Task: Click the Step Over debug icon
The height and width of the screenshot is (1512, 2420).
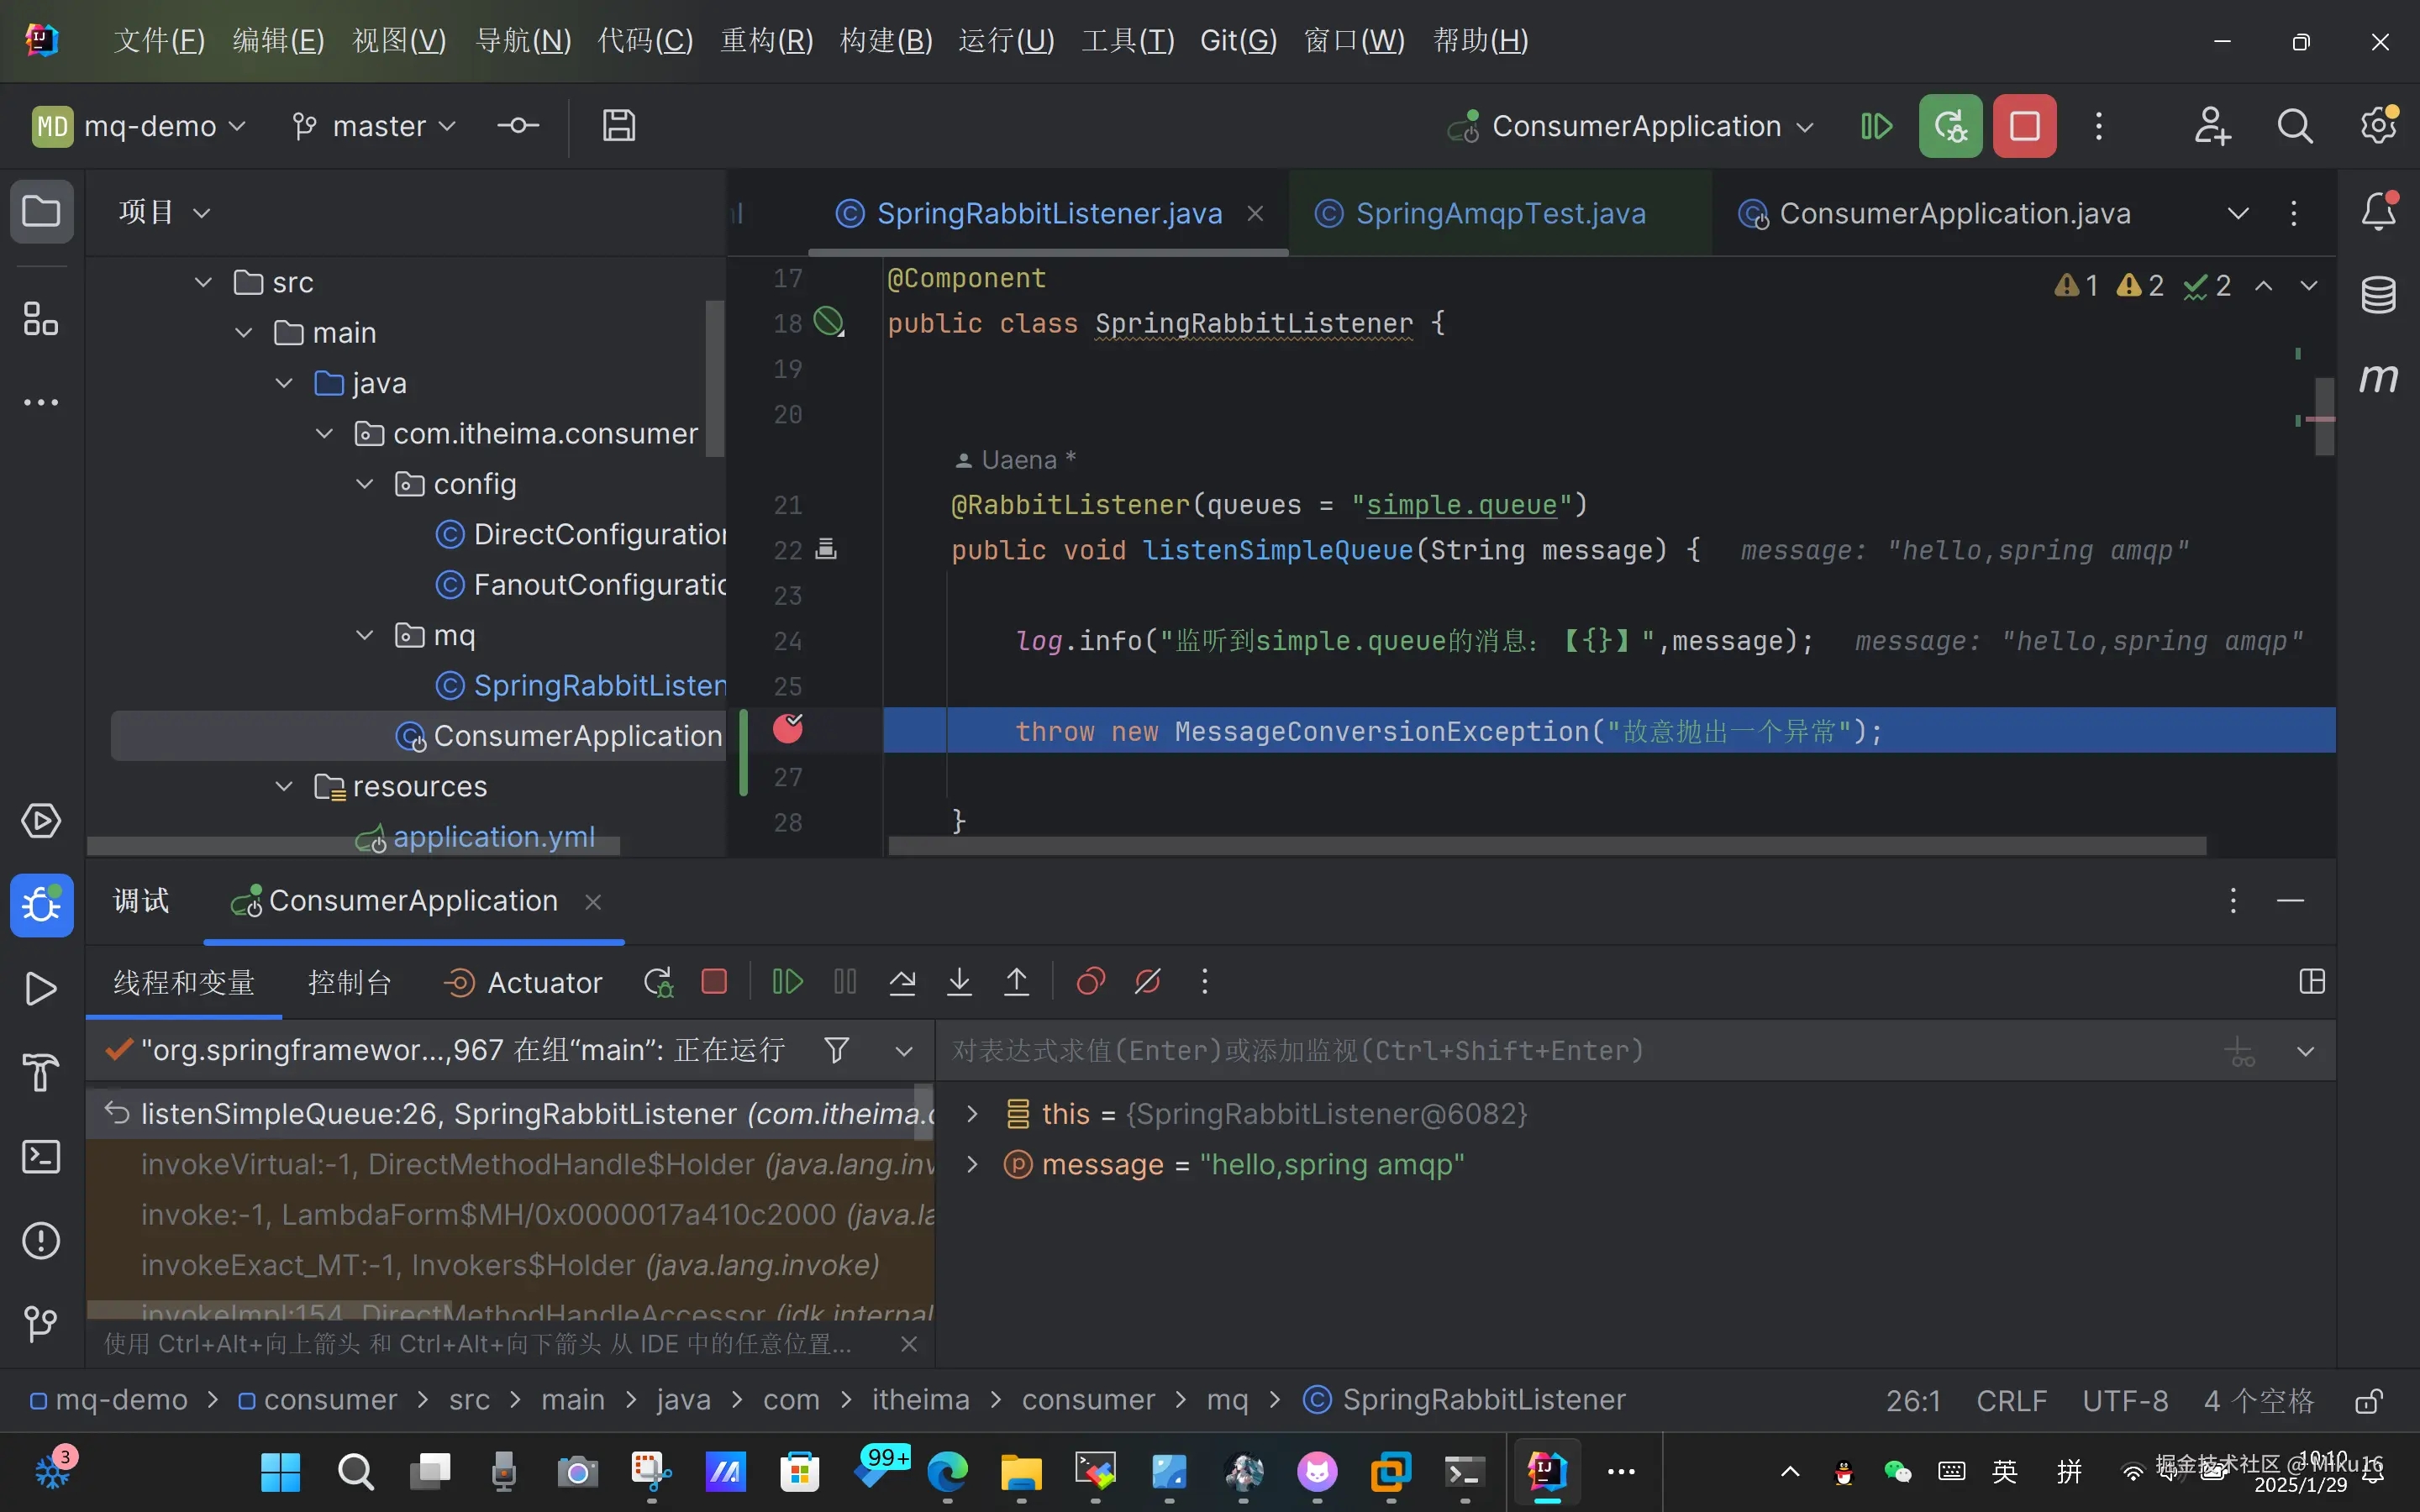Action: click(x=902, y=982)
